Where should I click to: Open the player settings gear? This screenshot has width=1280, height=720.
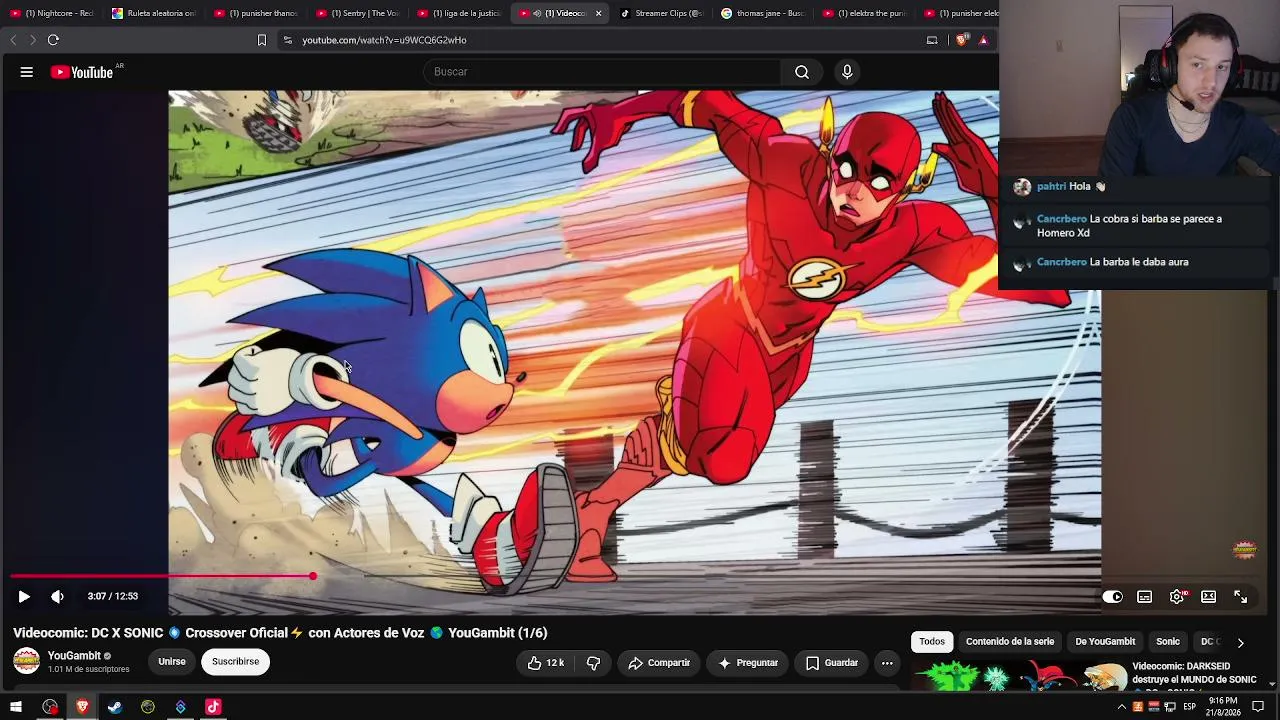[1177, 597]
